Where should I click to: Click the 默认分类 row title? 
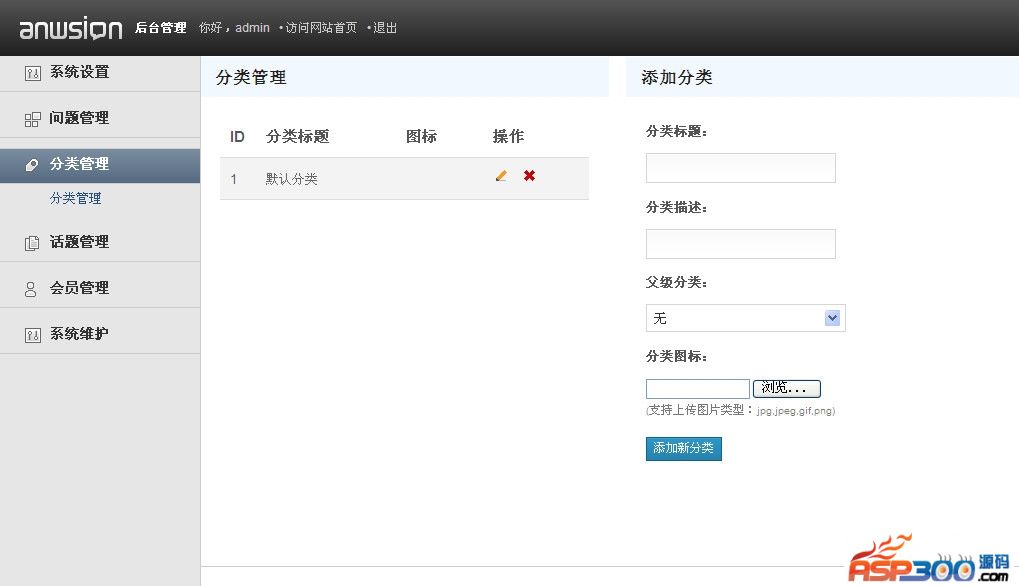click(x=291, y=179)
